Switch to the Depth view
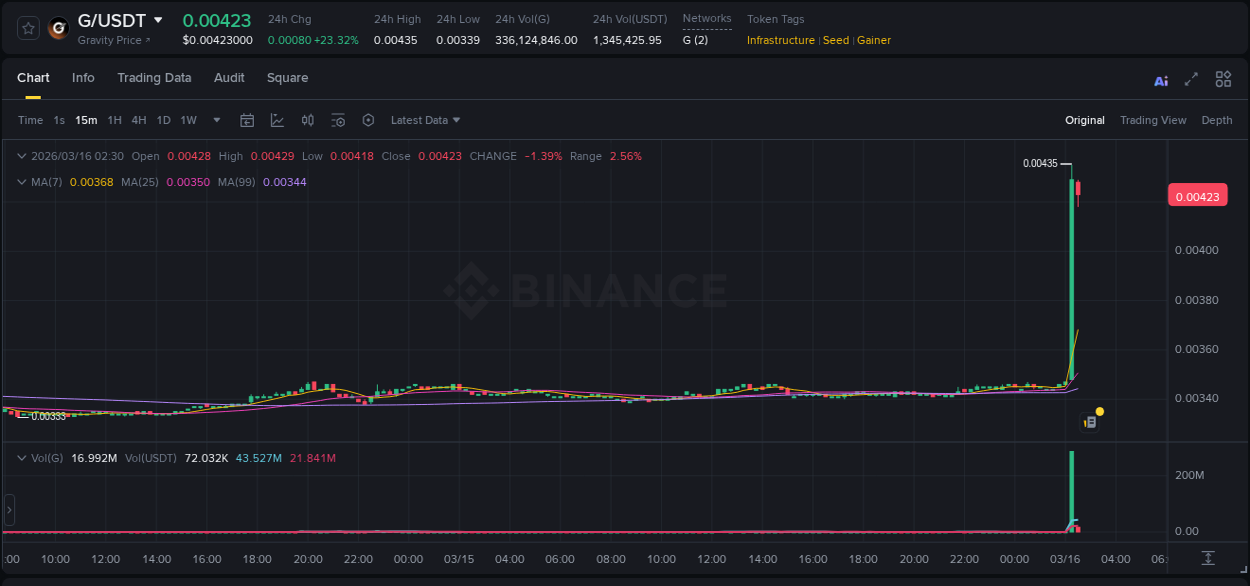This screenshot has width=1250, height=586. point(1216,120)
